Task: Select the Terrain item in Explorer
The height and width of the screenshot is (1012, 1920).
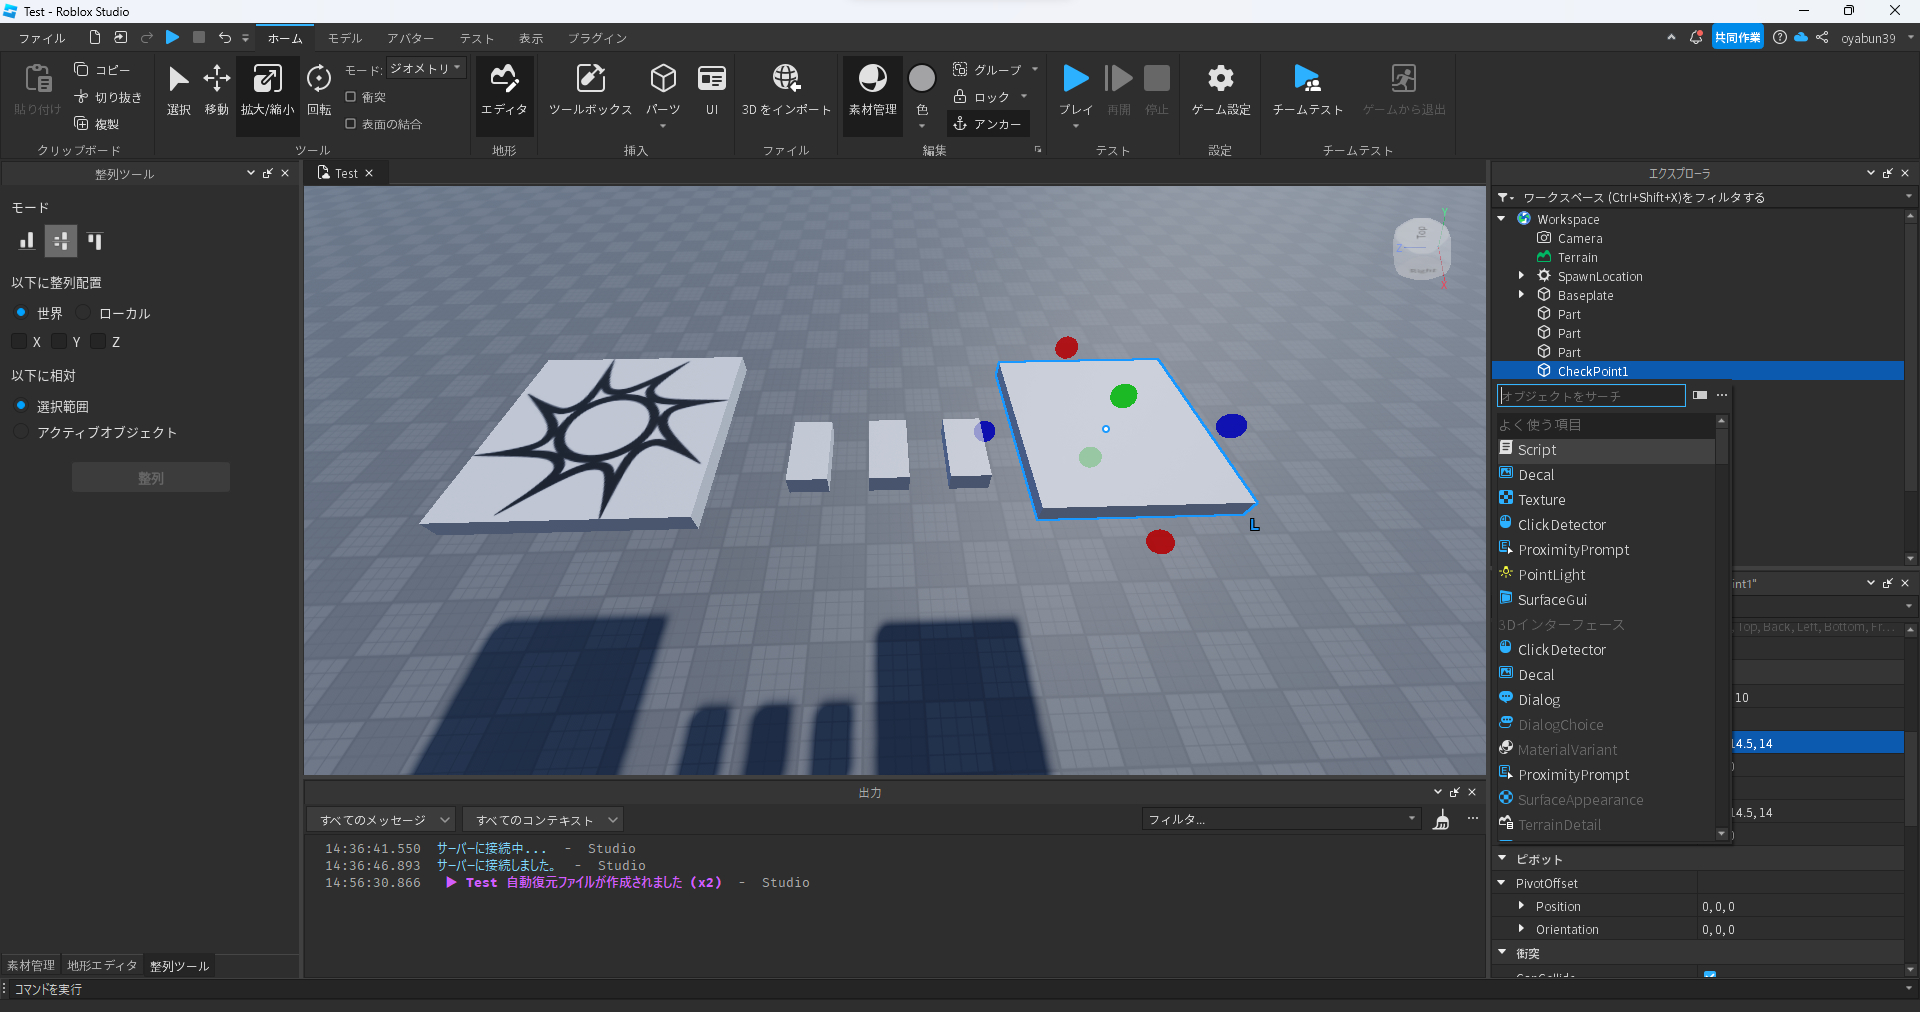Action: (1577, 257)
